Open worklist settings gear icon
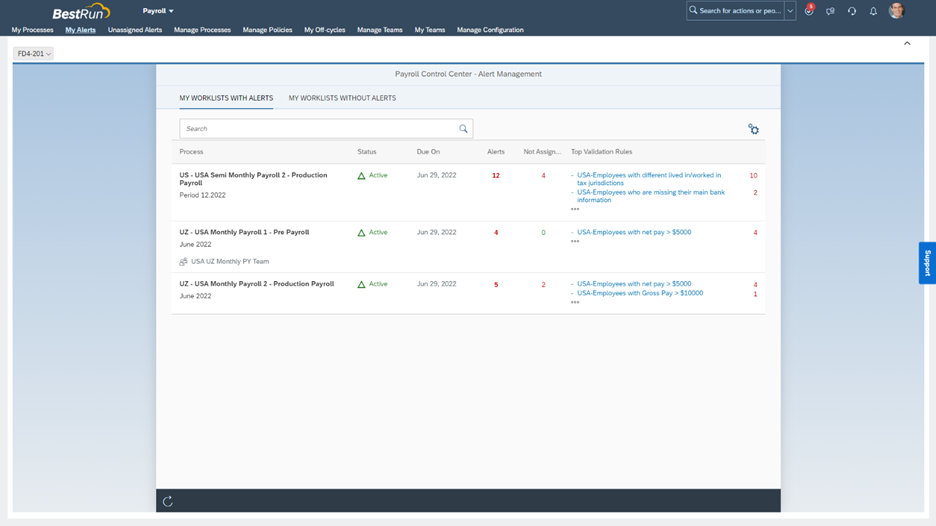The image size is (936, 526). tap(753, 129)
